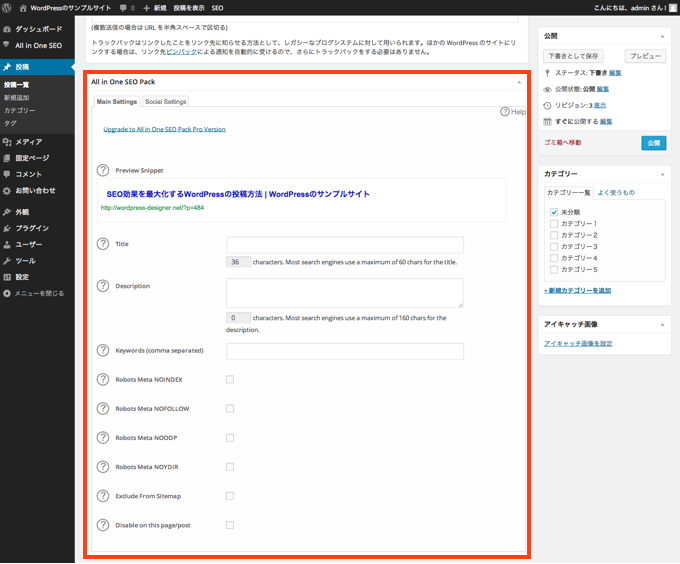
Task: Click the 下書きとして保存 button
Action: point(573,56)
